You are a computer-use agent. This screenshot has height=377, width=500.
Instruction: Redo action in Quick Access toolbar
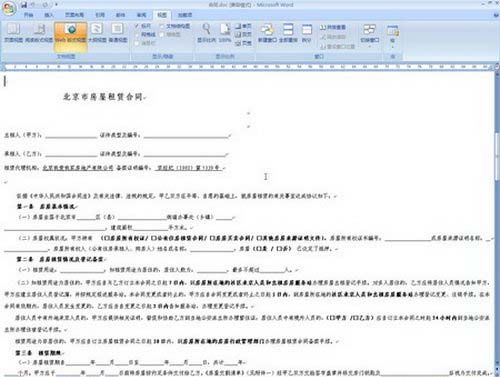point(46,5)
